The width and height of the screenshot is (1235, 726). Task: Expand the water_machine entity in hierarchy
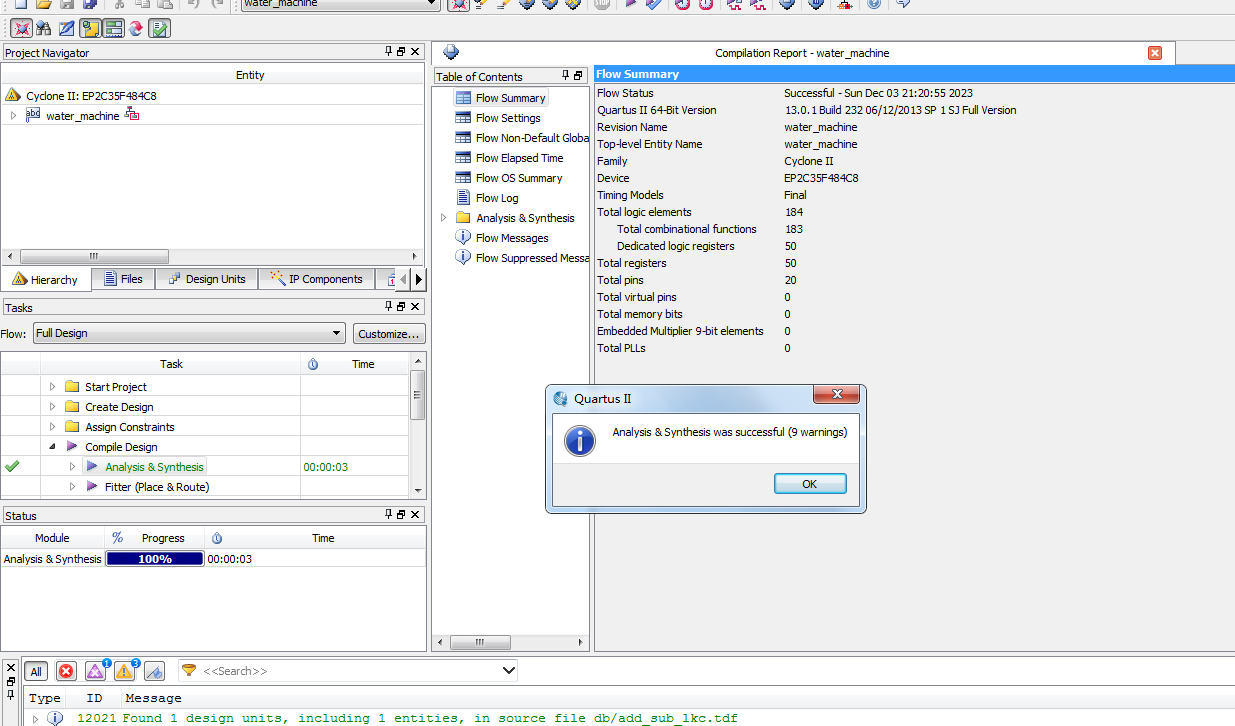tap(13, 116)
